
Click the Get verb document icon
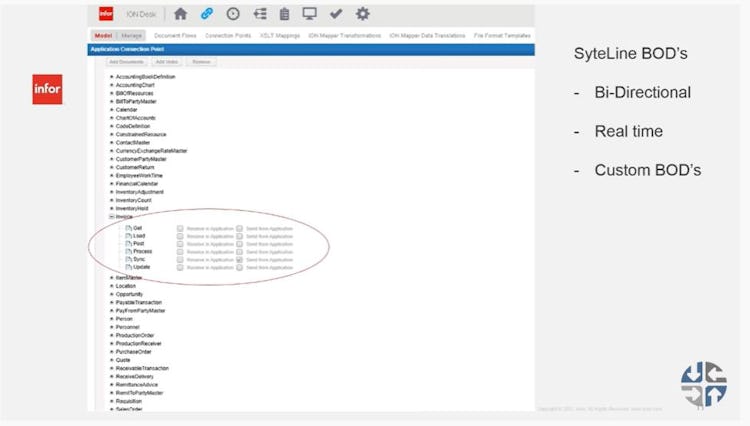click(128, 228)
